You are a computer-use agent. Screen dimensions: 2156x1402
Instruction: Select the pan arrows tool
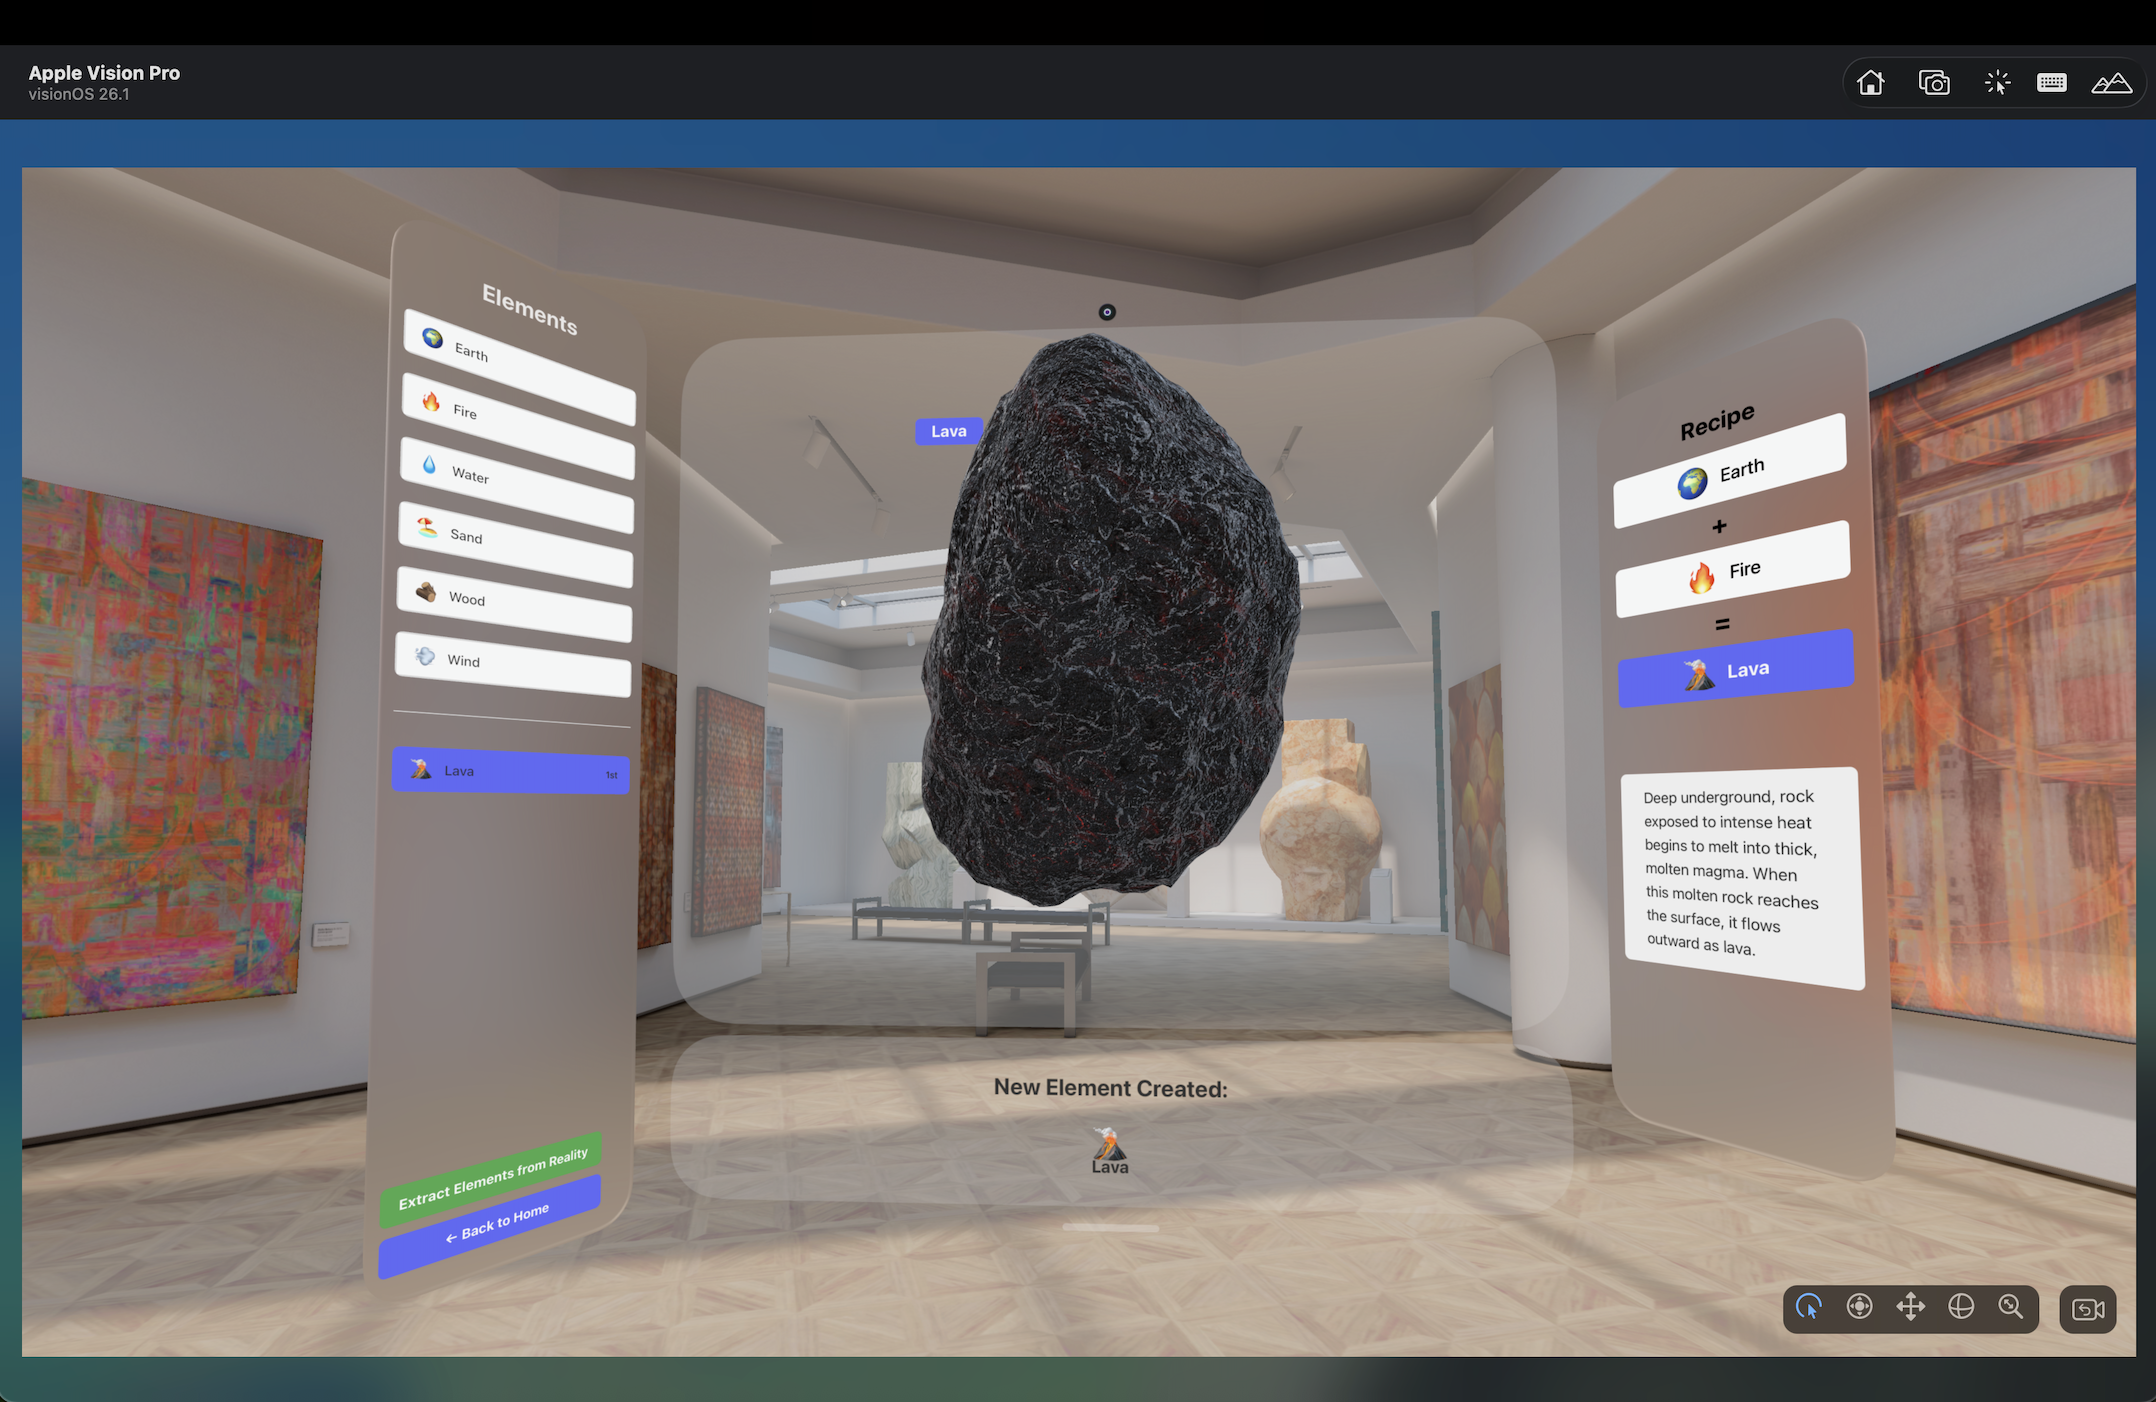[1910, 1308]
